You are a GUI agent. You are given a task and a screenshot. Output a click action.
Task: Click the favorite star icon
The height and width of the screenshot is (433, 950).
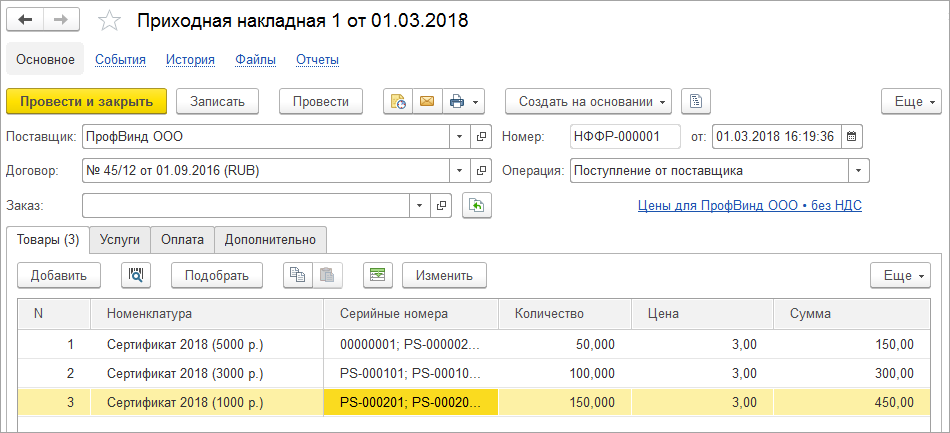(x=111, y=21)
